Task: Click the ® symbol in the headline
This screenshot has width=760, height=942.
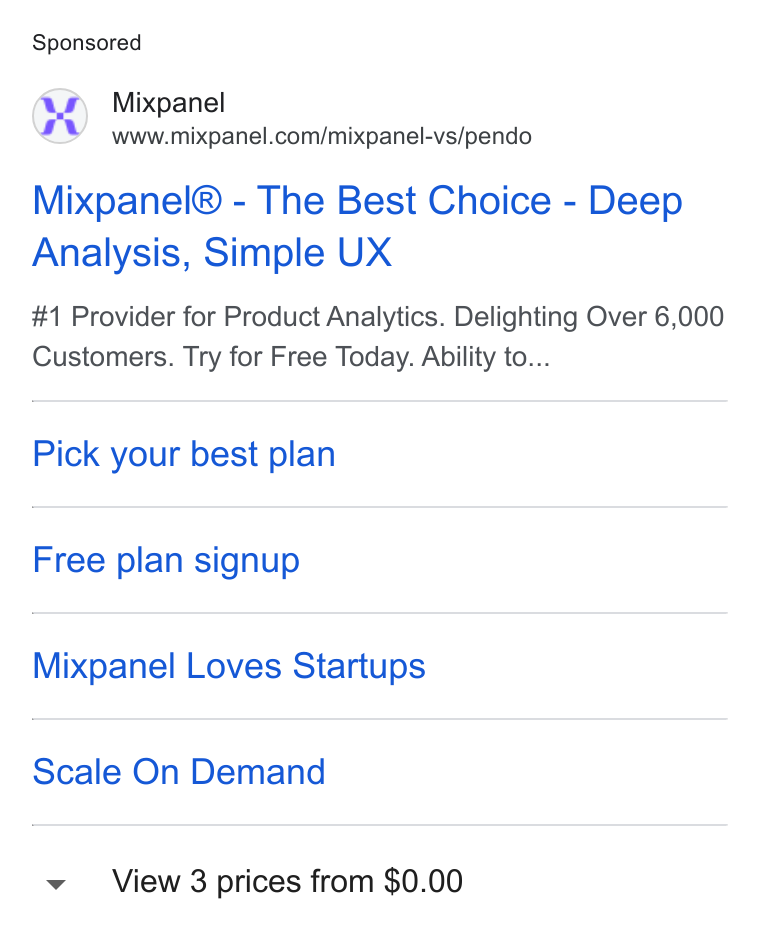Action: pos(207,201)
